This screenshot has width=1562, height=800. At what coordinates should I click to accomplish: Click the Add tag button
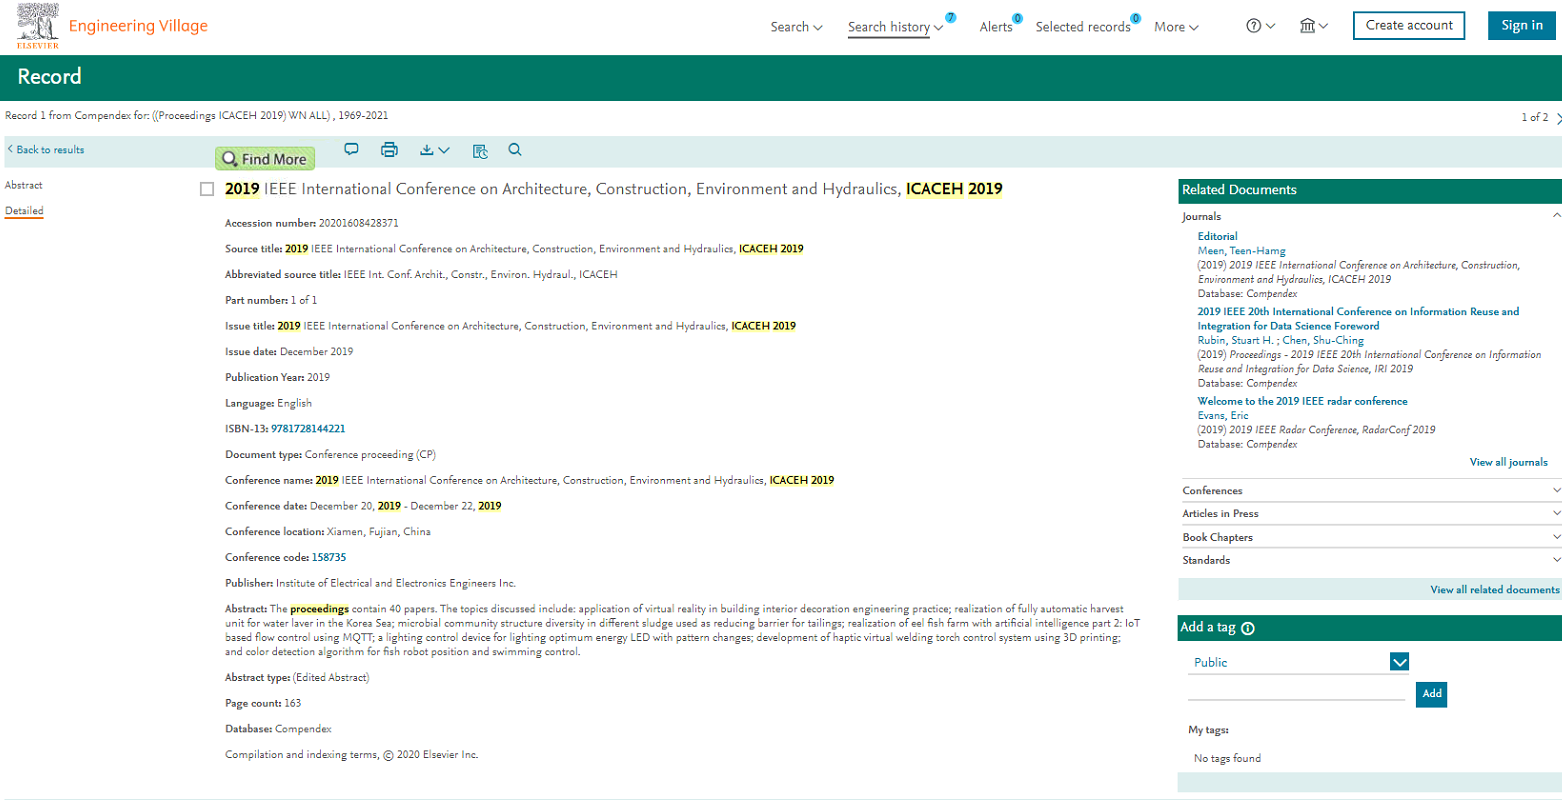pos(1431,694)
